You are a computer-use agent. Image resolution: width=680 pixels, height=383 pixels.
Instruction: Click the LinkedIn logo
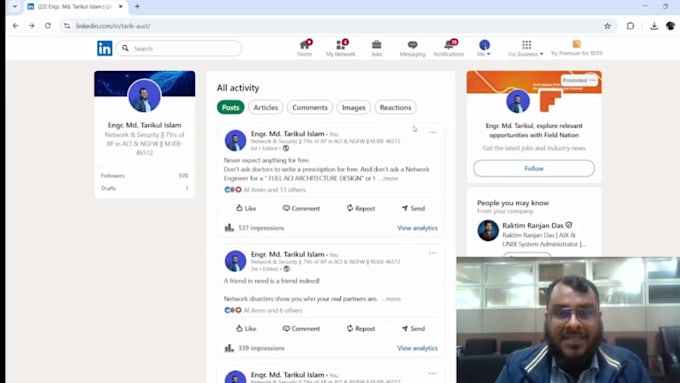(105, 48)
